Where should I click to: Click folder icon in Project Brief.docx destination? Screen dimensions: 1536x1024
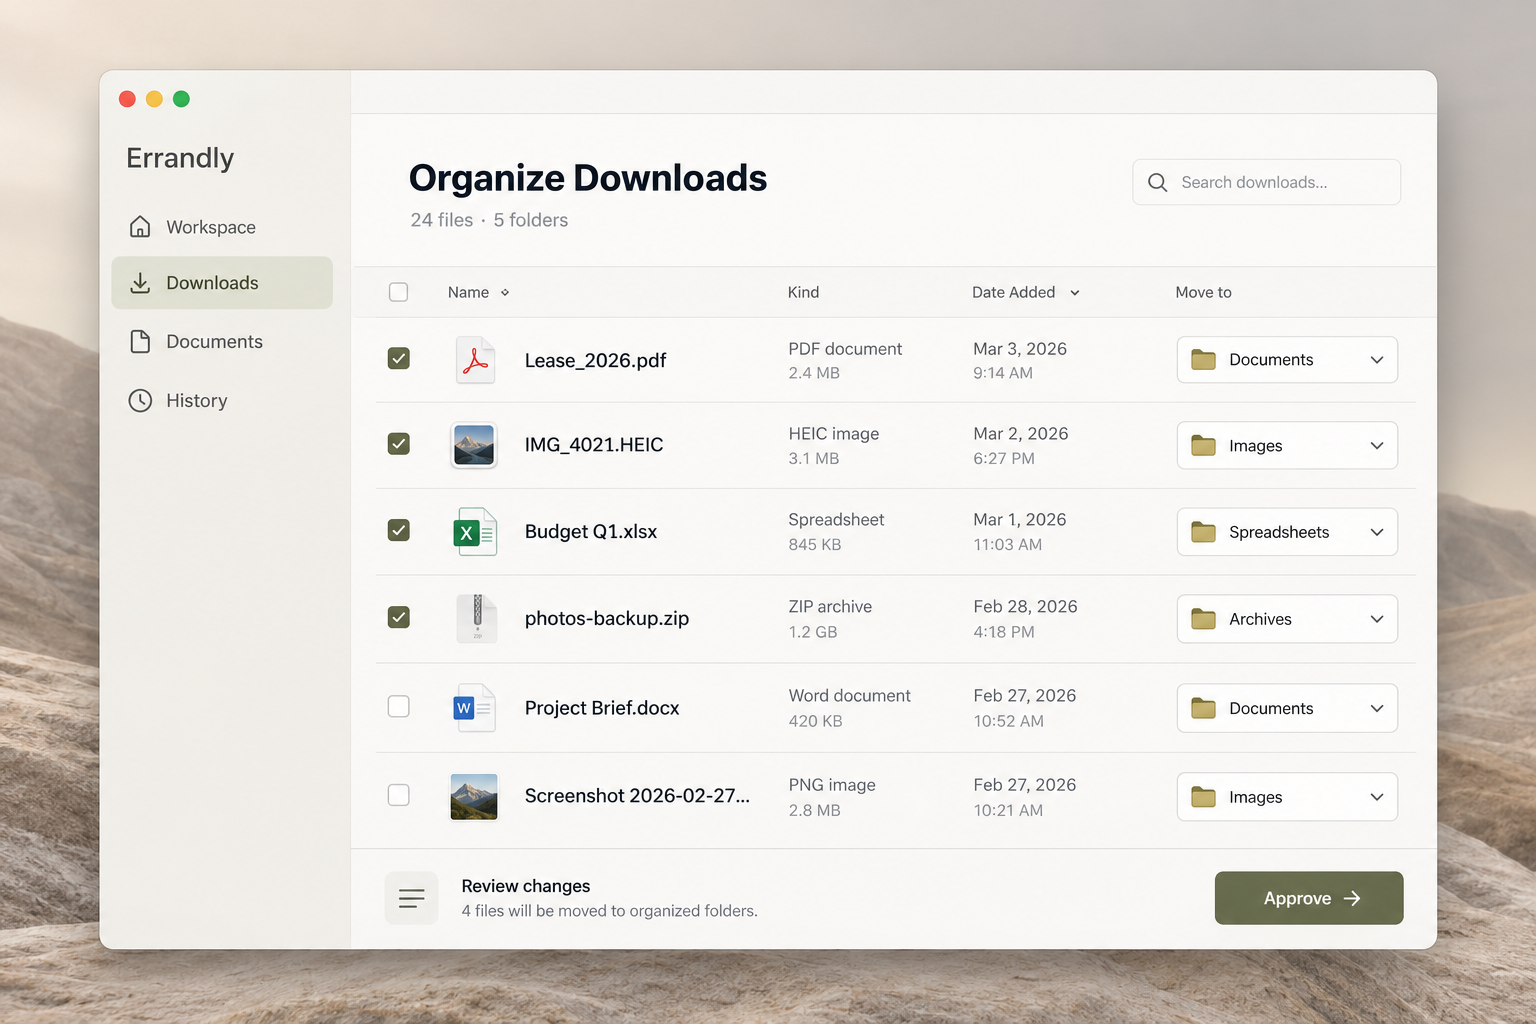coord(1203,708)
